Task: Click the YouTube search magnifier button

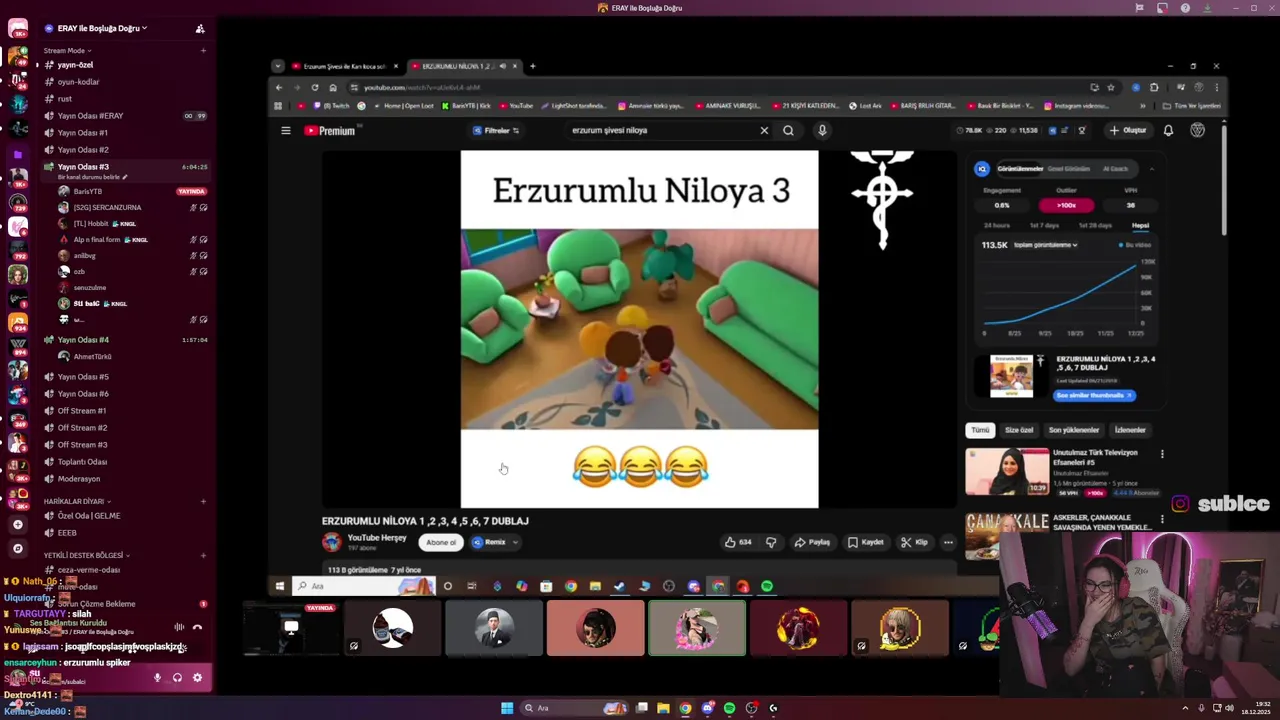Action: coord(788,130)
